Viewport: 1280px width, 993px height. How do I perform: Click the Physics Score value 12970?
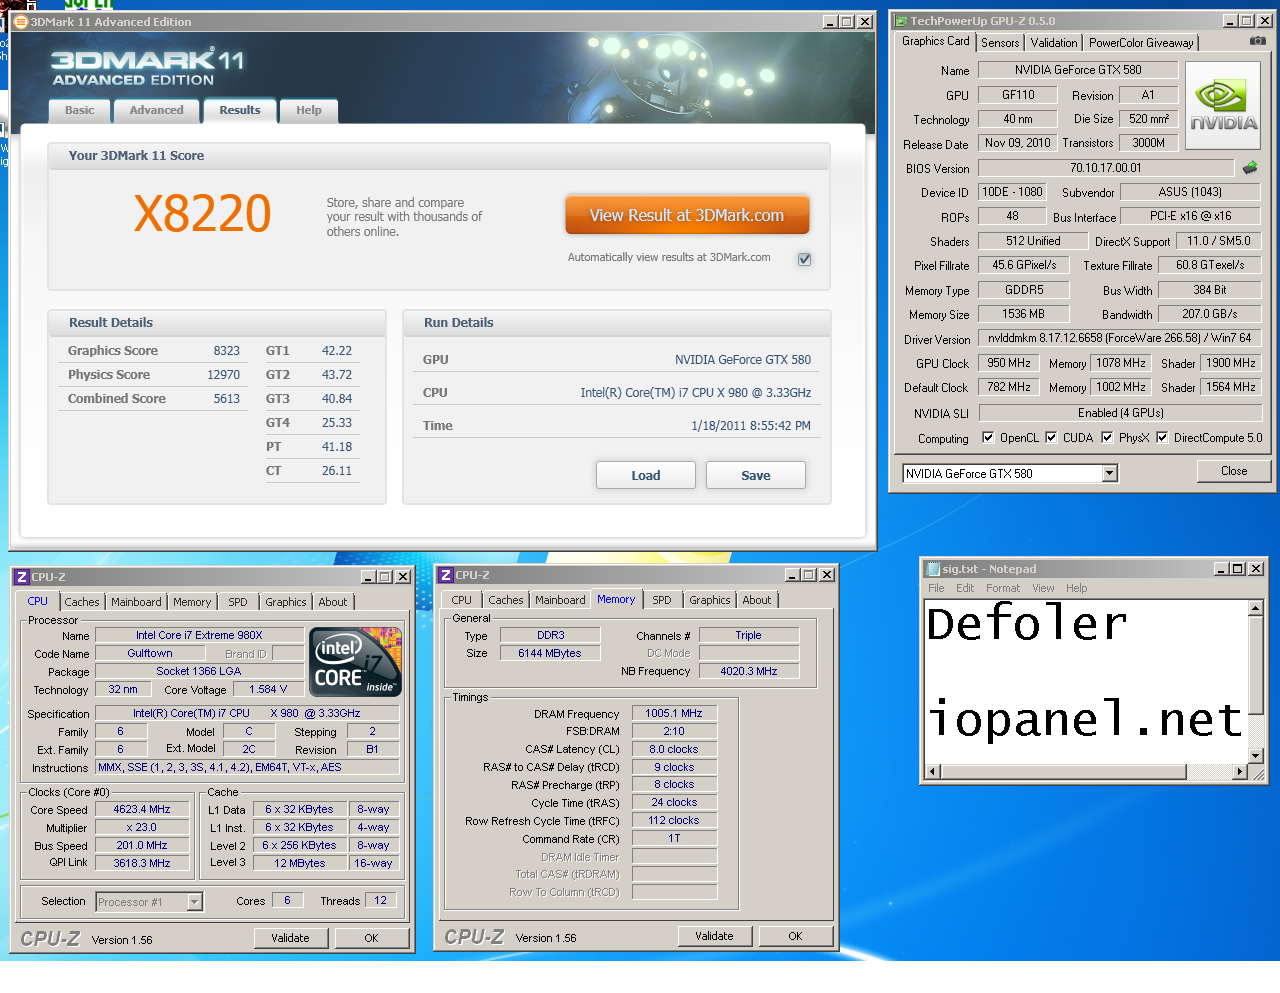pos(223,375)
